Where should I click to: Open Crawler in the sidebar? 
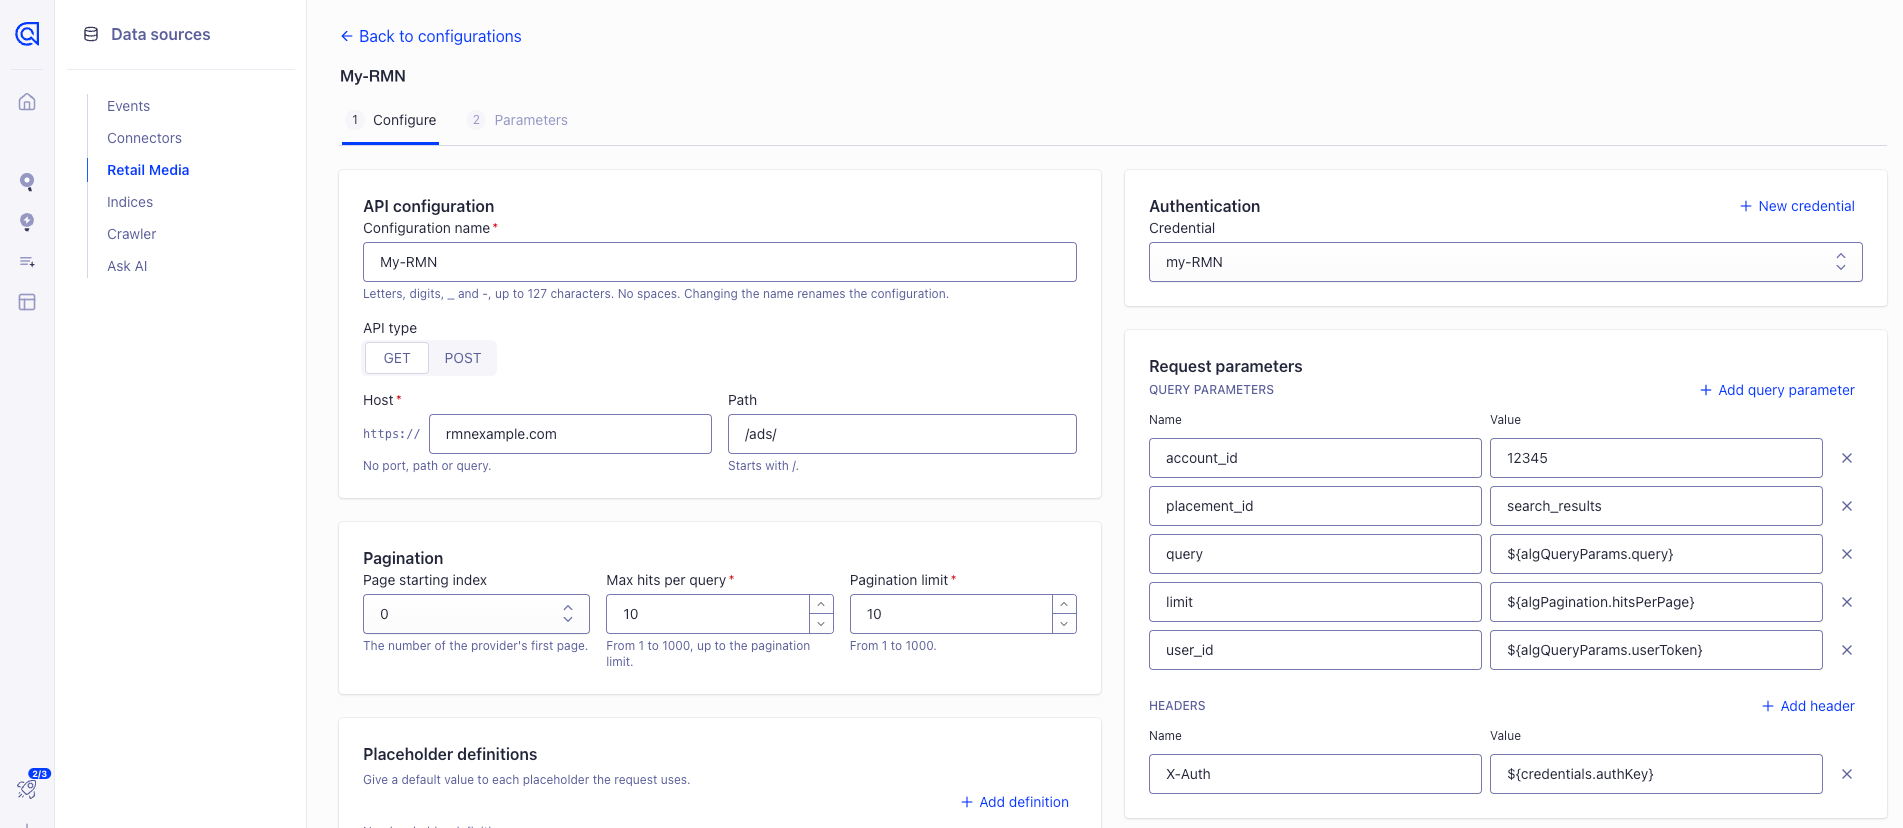pos(132,234)
